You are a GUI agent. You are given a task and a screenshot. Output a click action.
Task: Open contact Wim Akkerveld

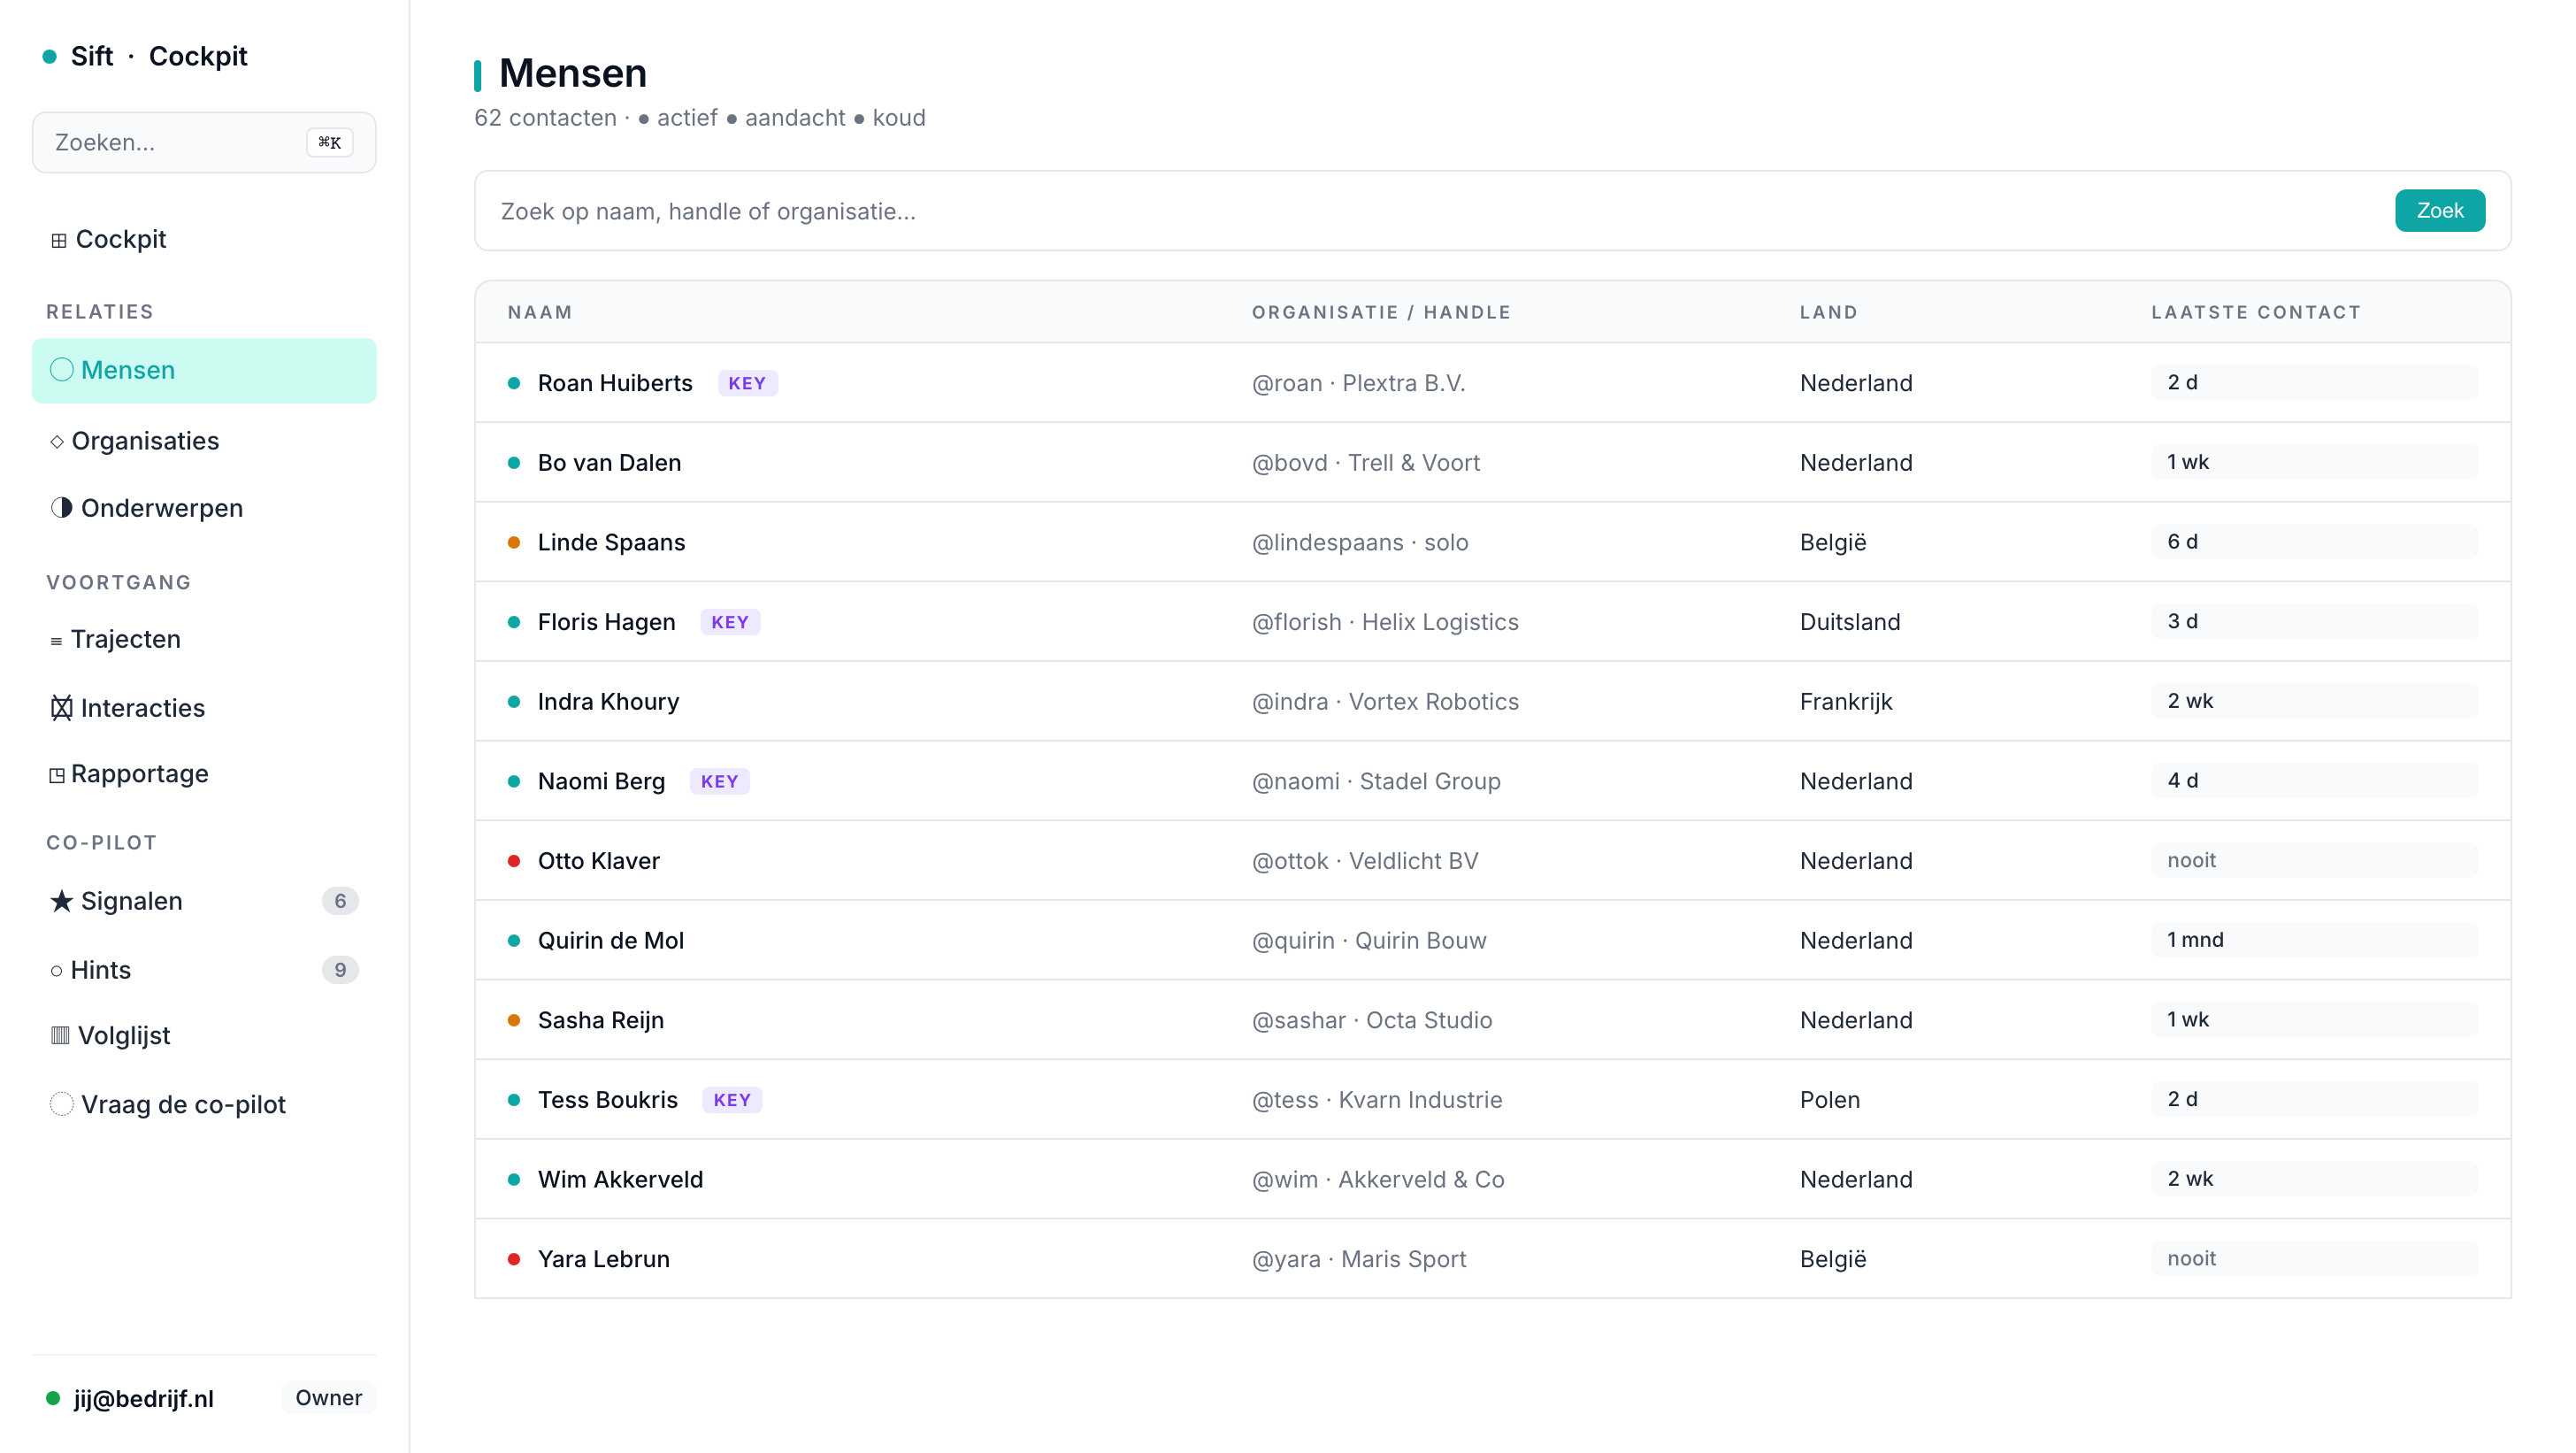tap(620, 1180)
